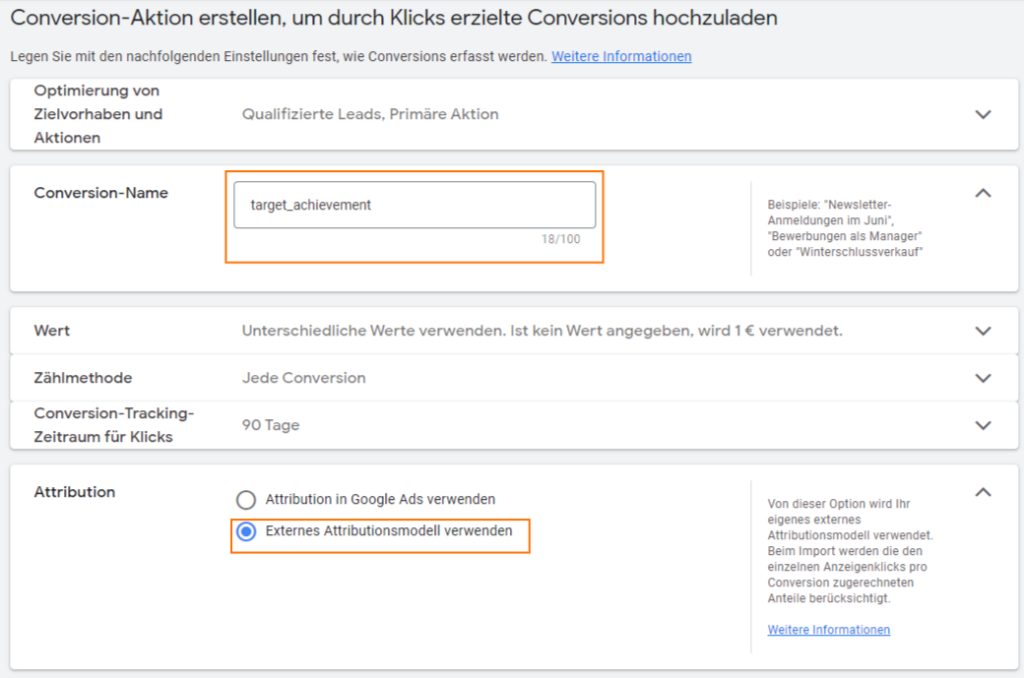Click the 90 Tage tracking period value
This screenshot has width=1024, height=678.
click(270, 425)
